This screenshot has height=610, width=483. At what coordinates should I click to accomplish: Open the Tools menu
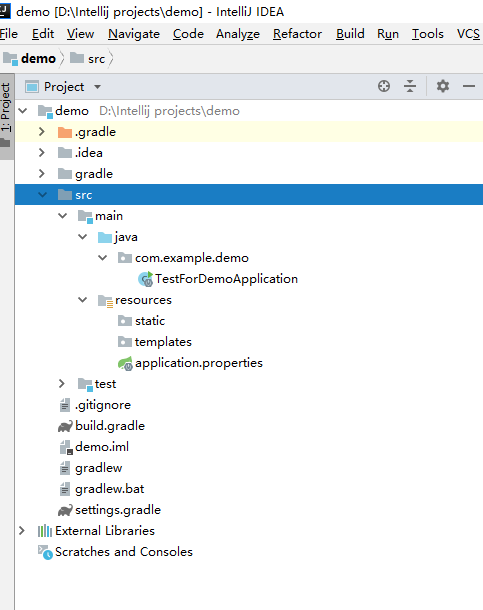428,34
